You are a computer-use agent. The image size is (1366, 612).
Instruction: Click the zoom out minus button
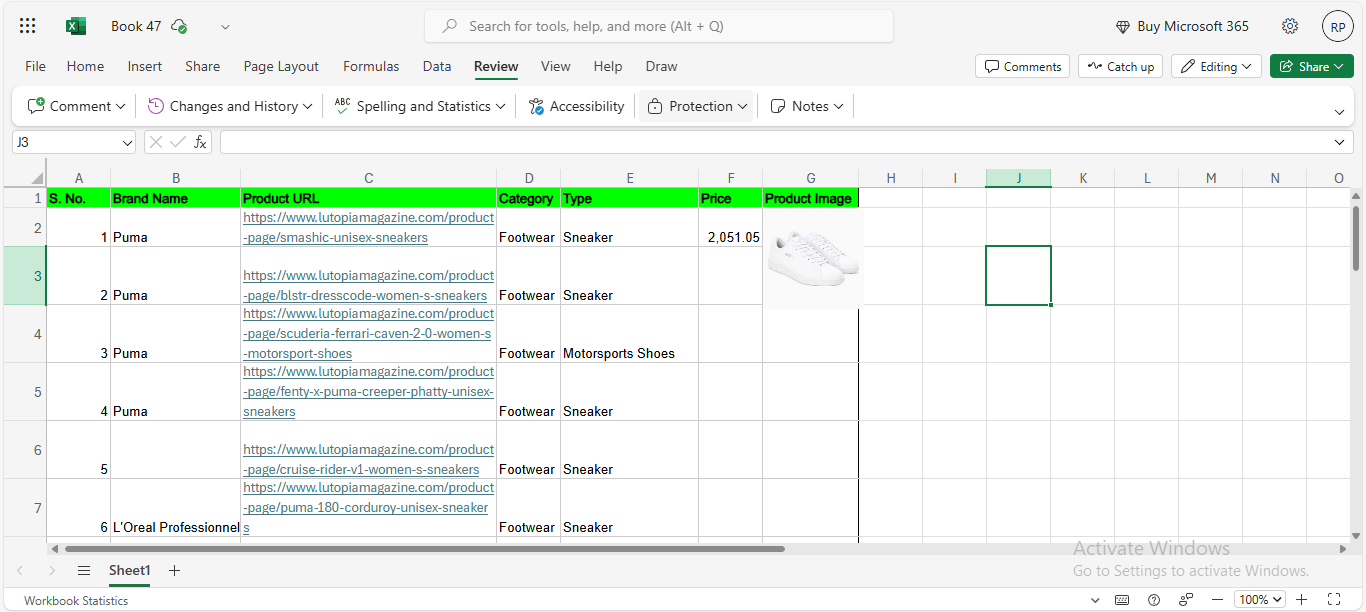pos(1217,600)
